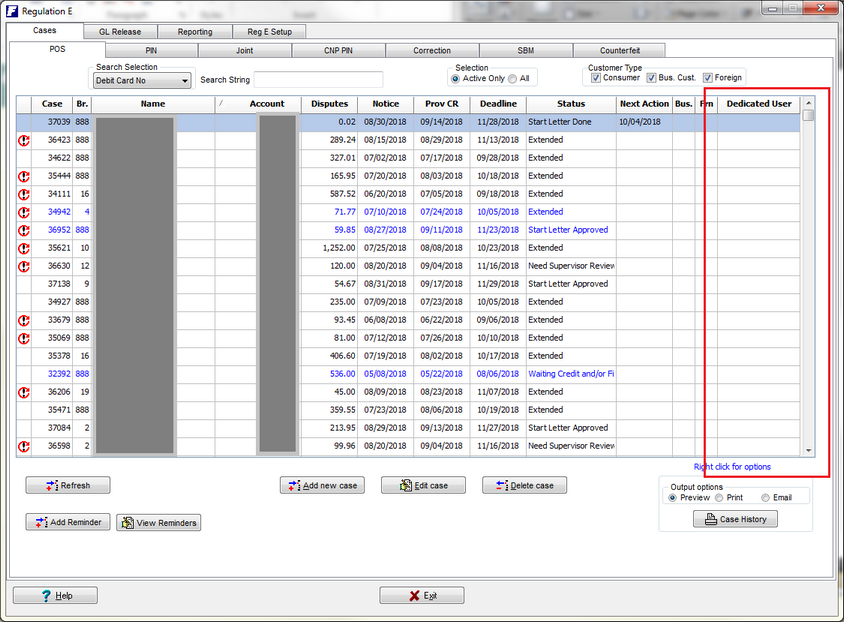Click the alert icon beside case 36630
The height and width of the screenshot is (622, 844).
coord(24,266)
